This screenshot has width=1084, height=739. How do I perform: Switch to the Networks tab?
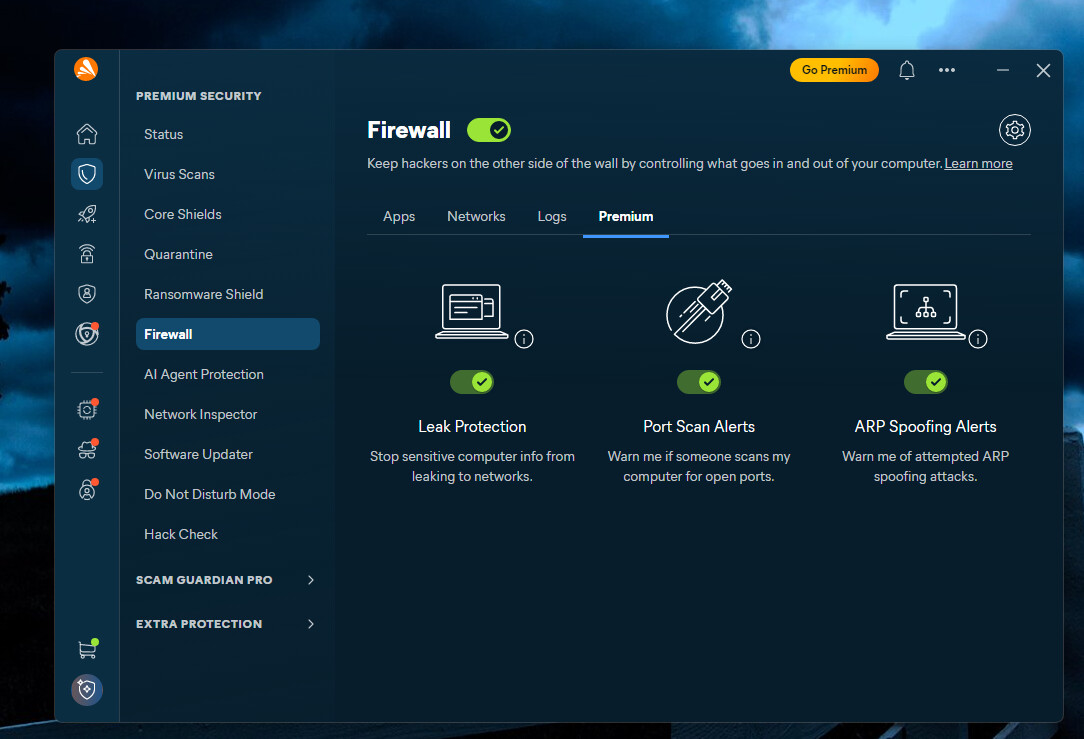(476, 216)
